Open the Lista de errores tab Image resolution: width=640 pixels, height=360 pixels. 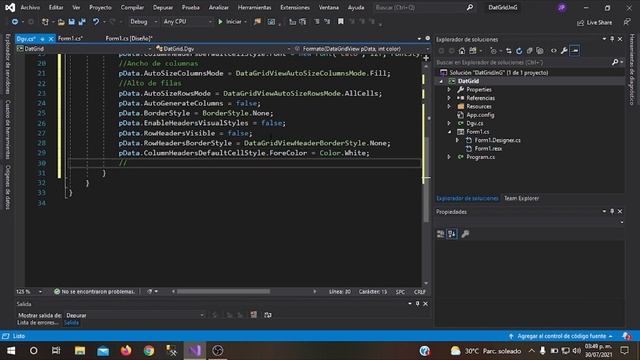38,322
